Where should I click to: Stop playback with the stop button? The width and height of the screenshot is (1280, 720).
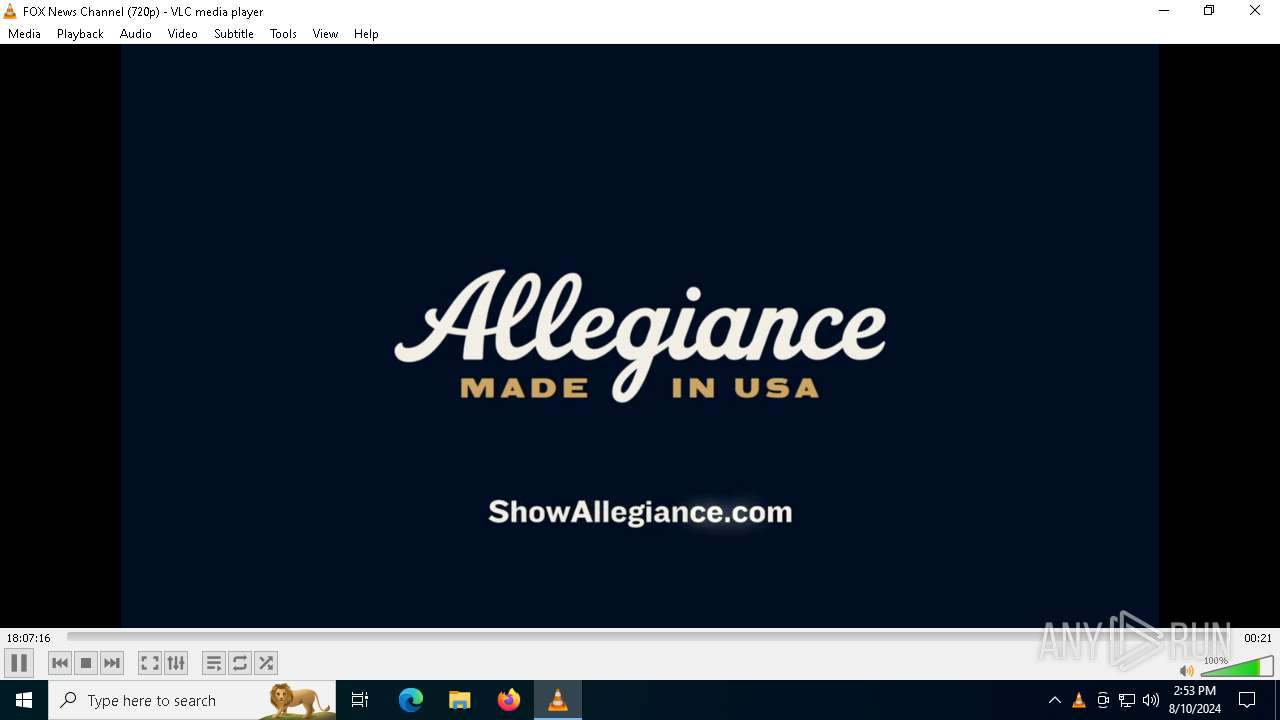click(x=86, y=663)
